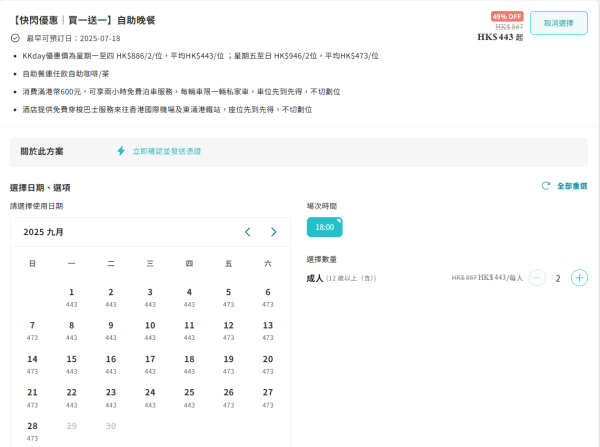Screen dimensions: 600x447
Task: Select September 10 date
Action: [x=150, y=331]
